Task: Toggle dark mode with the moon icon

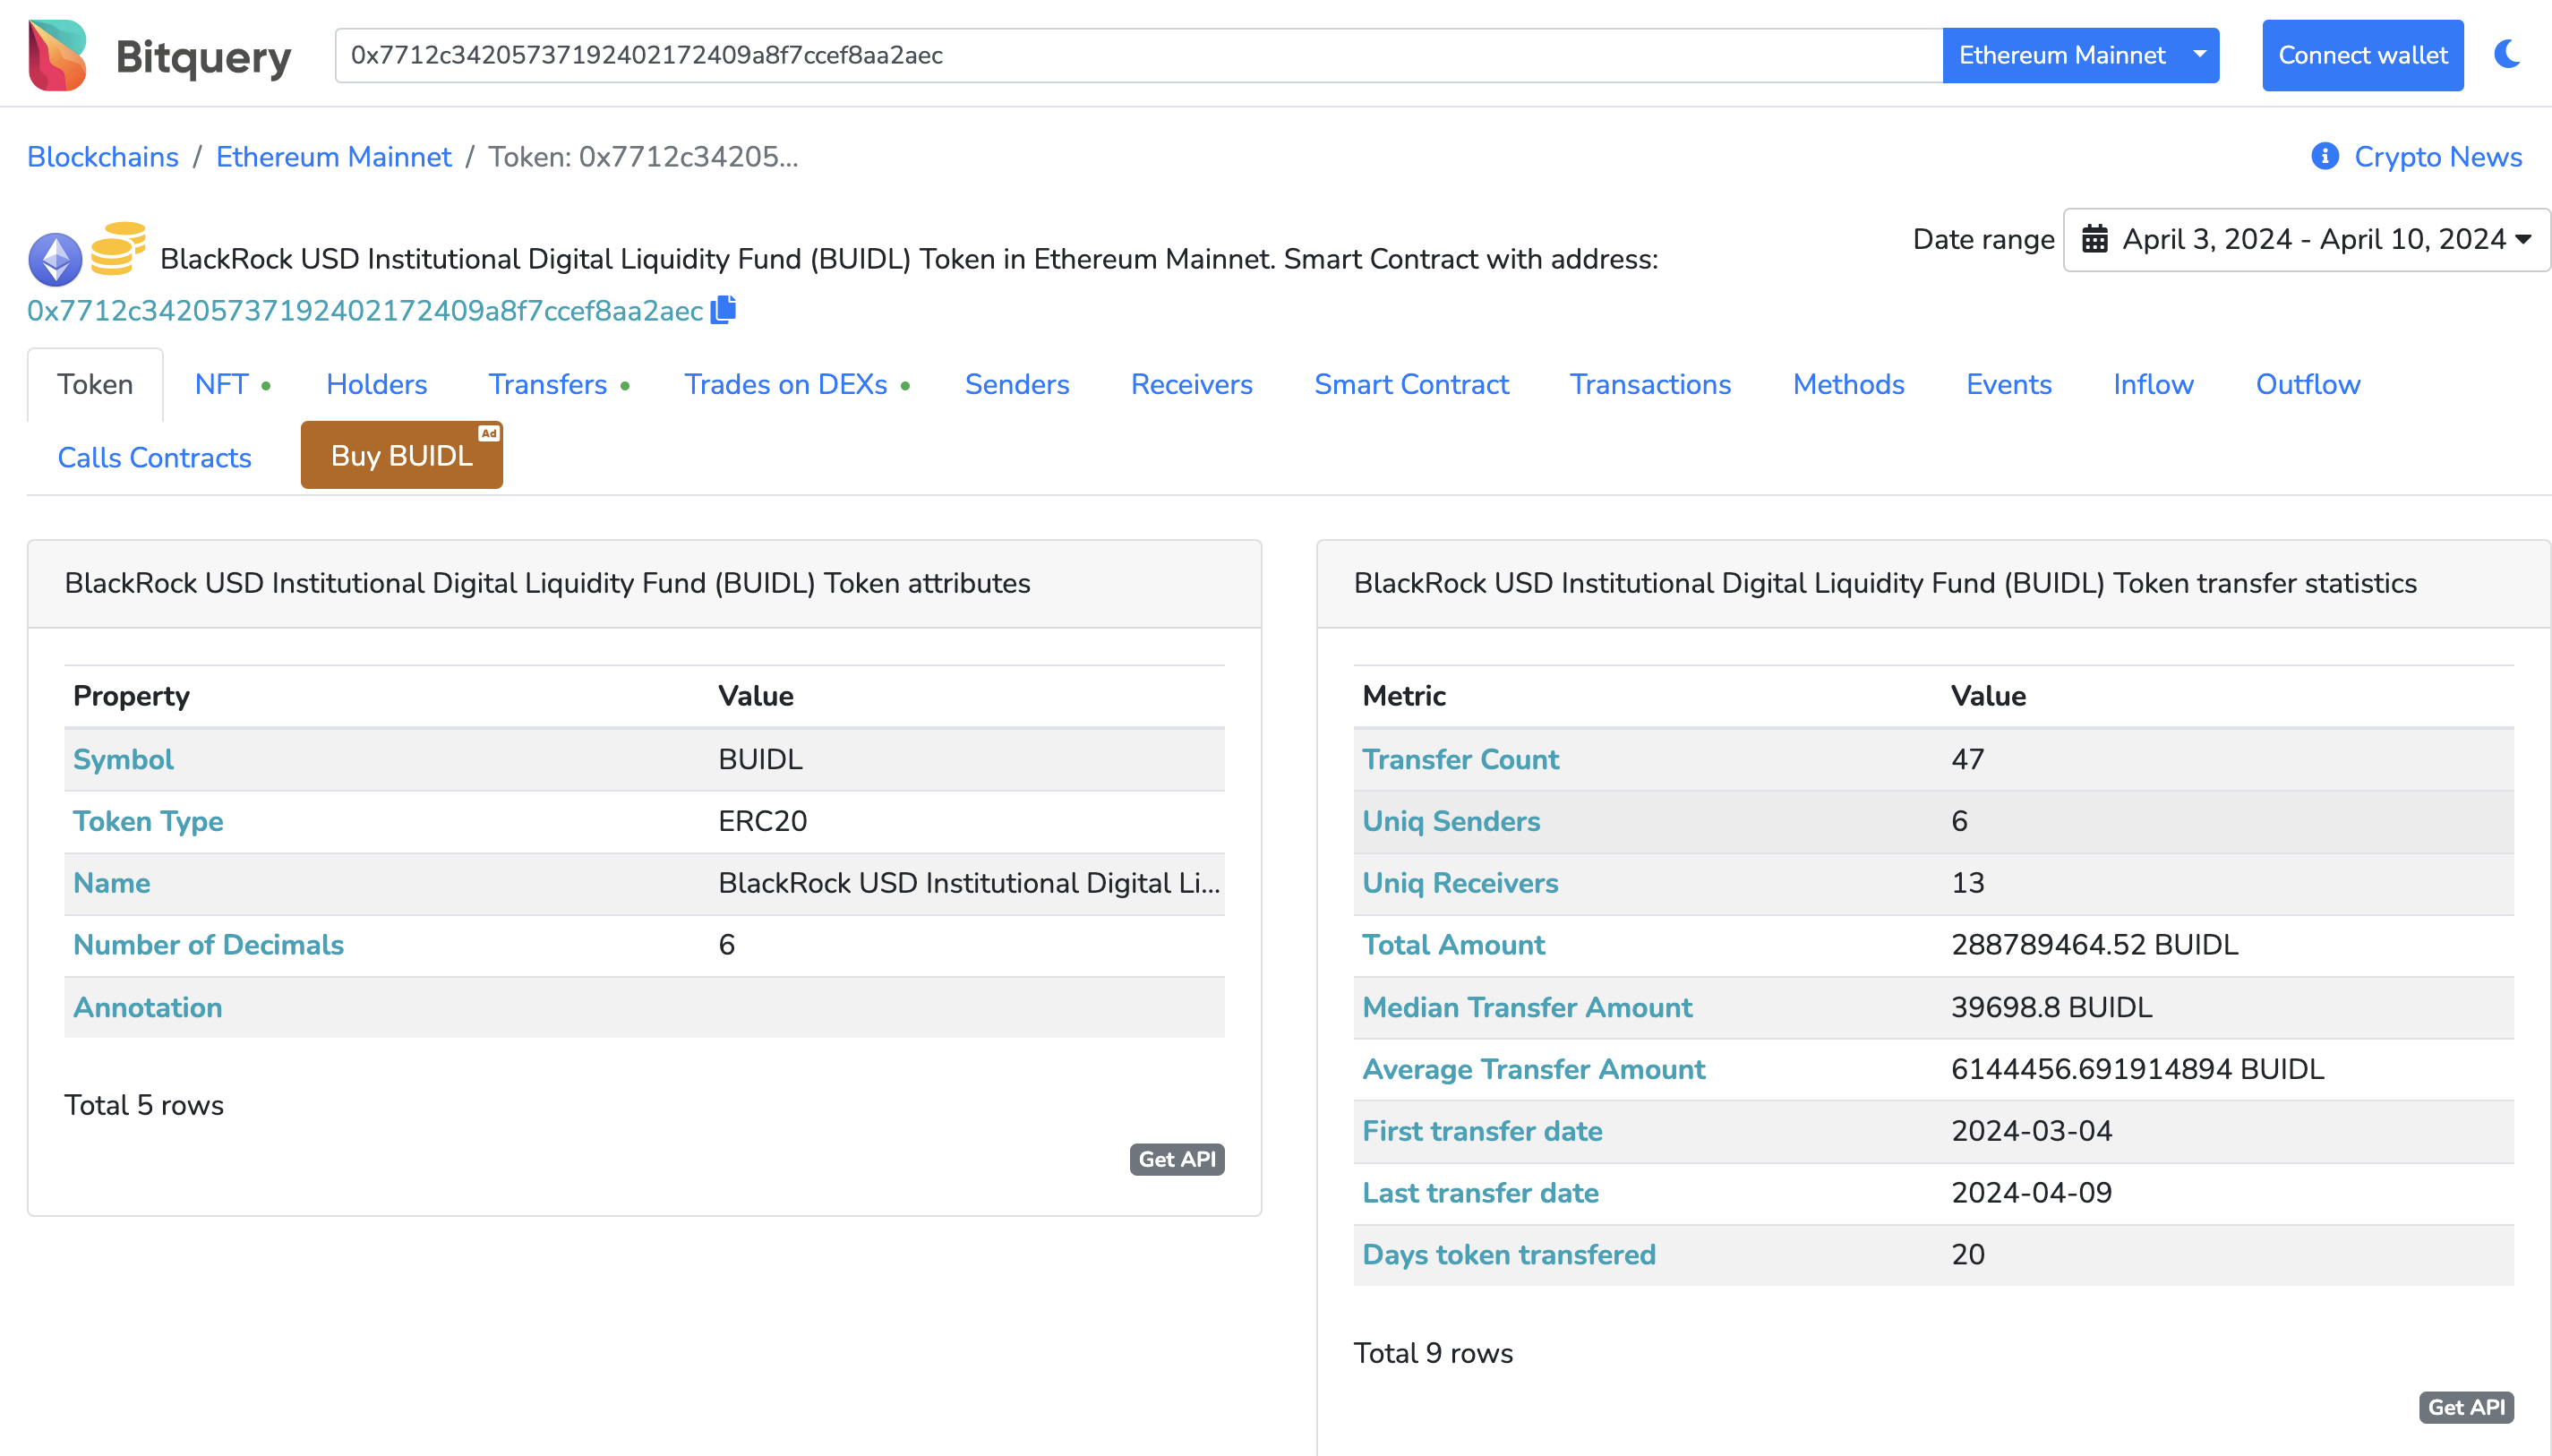Action: (x=2507, y=54)
